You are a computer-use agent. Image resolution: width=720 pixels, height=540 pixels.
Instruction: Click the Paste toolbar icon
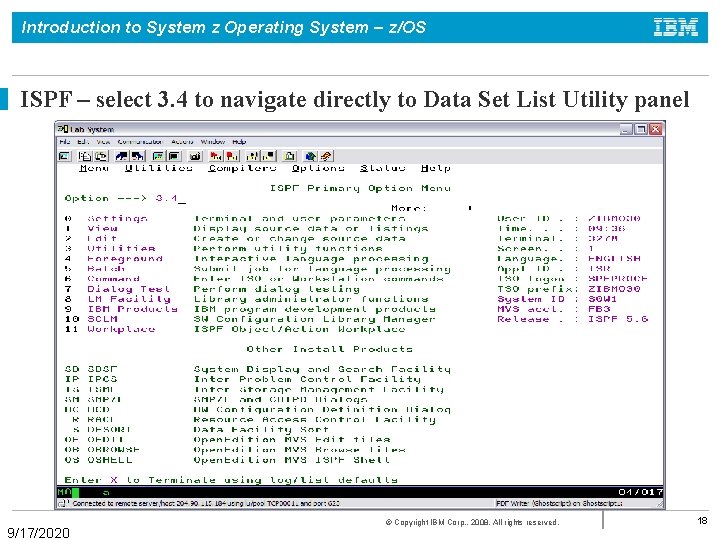point(101,156)
